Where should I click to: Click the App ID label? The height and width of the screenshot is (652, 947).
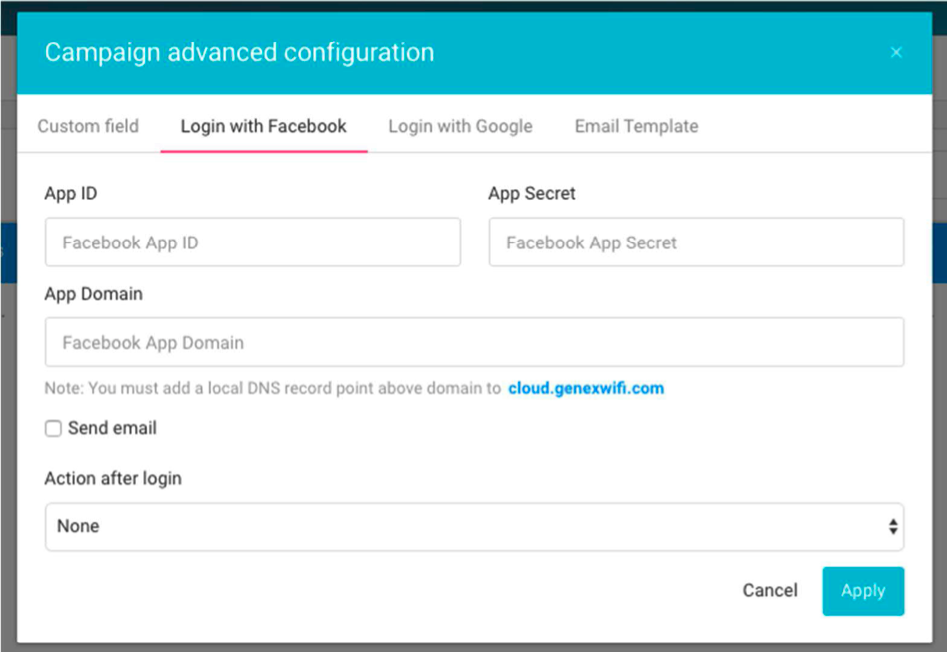71,194
